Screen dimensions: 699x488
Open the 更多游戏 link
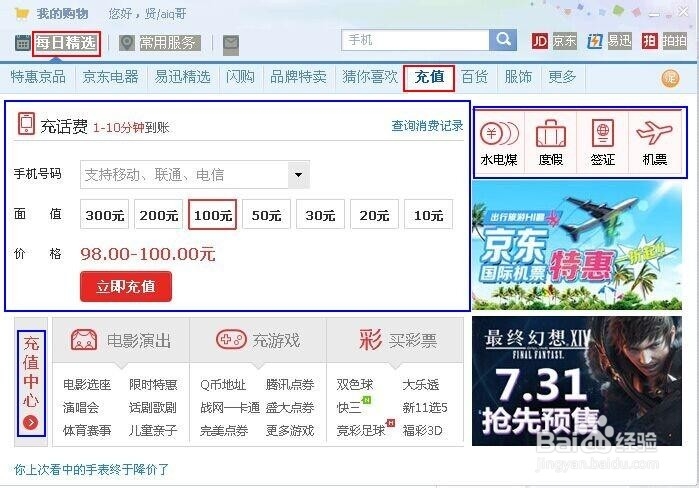tap(290, 431)
